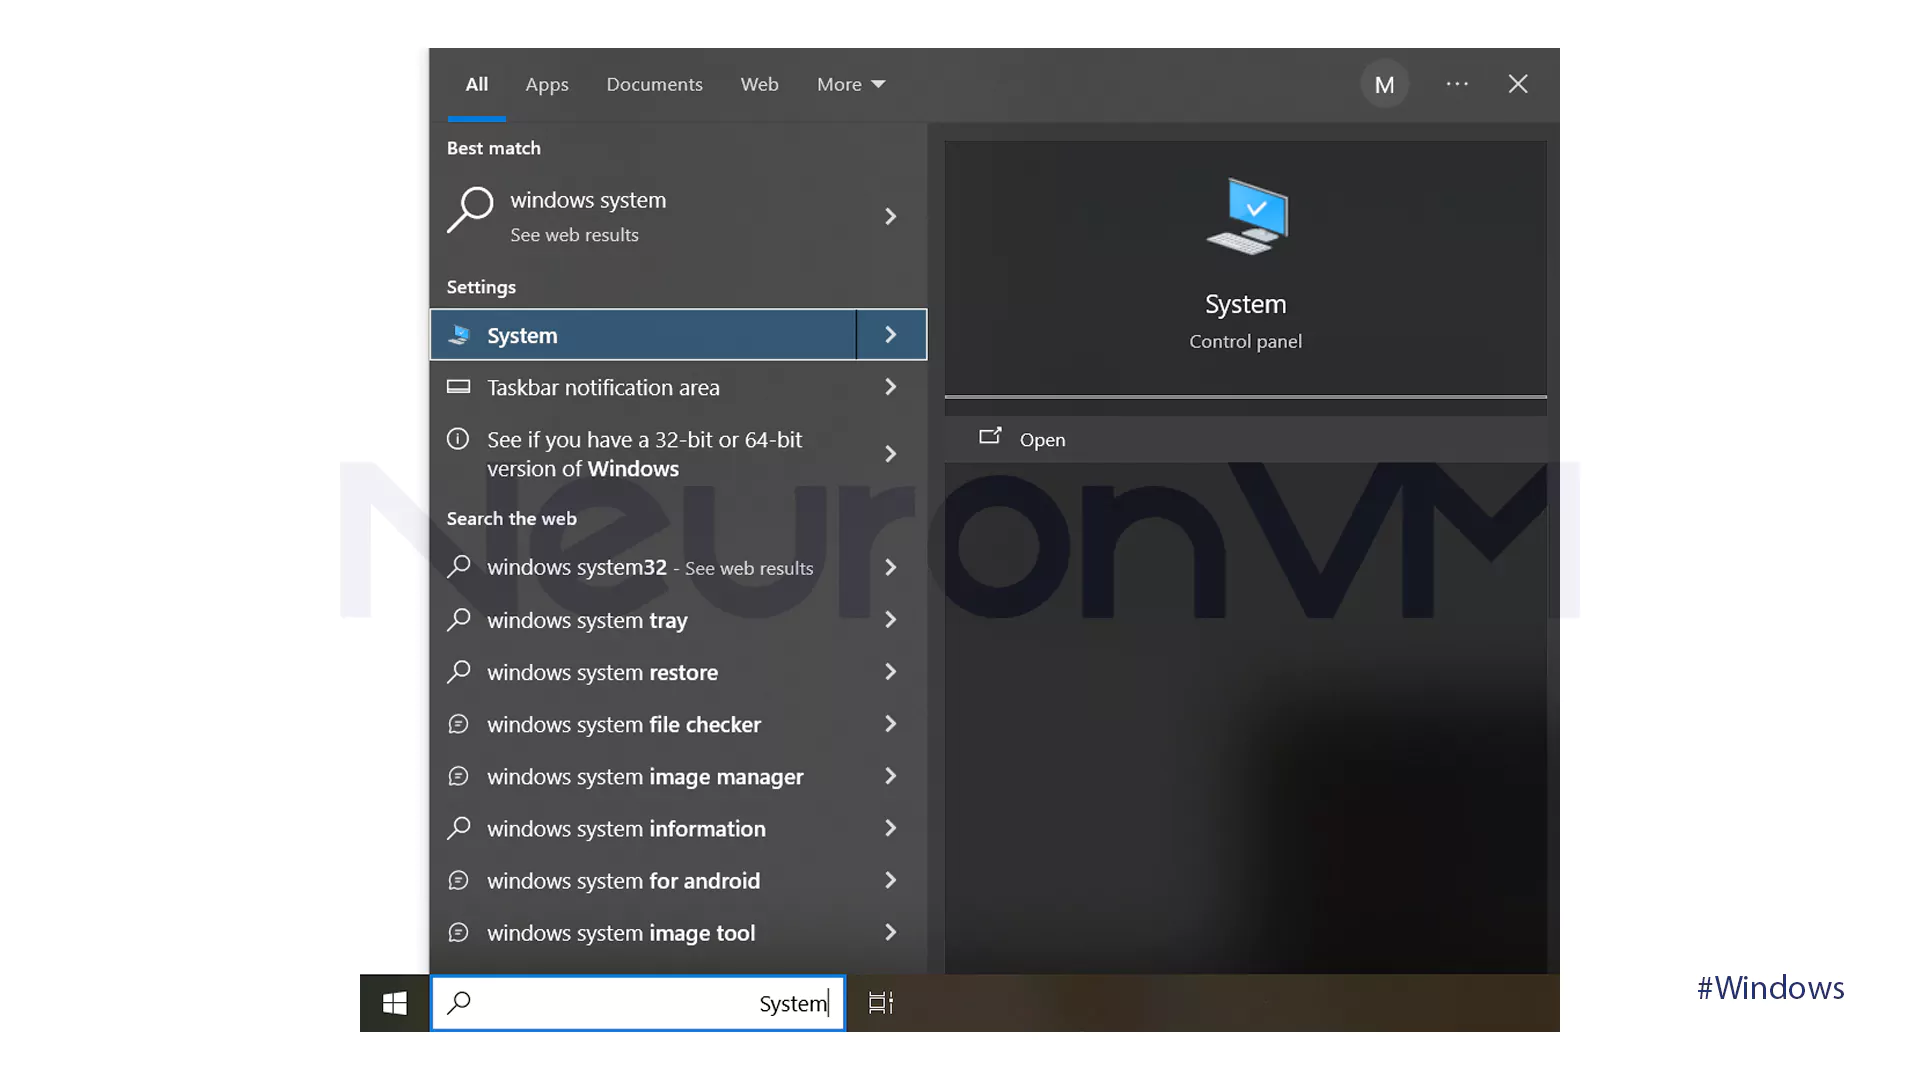The height and width of the screenshot is (1080, 1920).
Task: Click the Windows Start button
Action: pyautogui.click(x=394, y=1003)
